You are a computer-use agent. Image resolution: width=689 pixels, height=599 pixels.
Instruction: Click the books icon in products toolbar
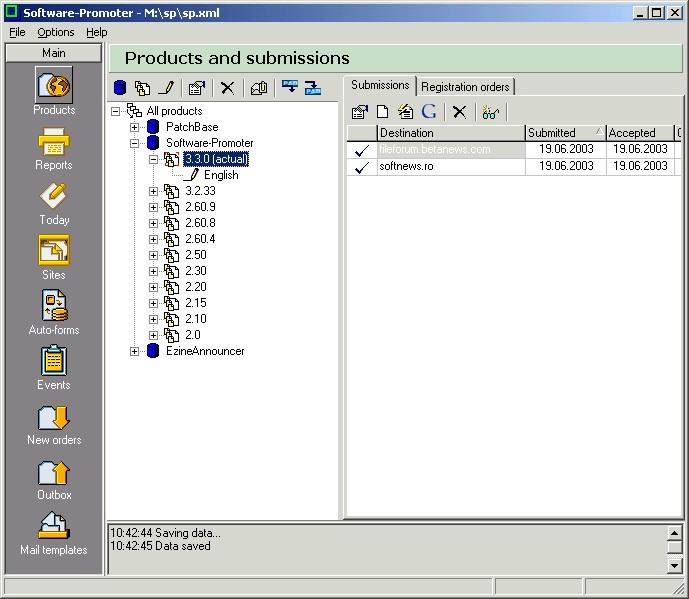pos(259,88)
